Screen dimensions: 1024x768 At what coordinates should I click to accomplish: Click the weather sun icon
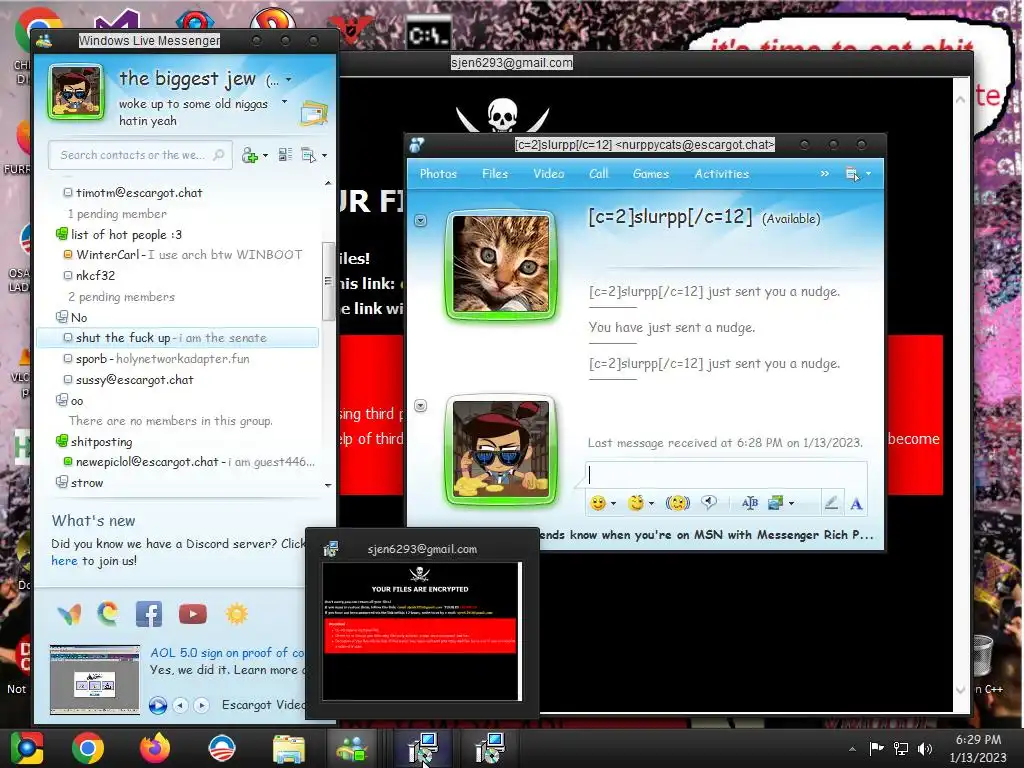[236, 614]
